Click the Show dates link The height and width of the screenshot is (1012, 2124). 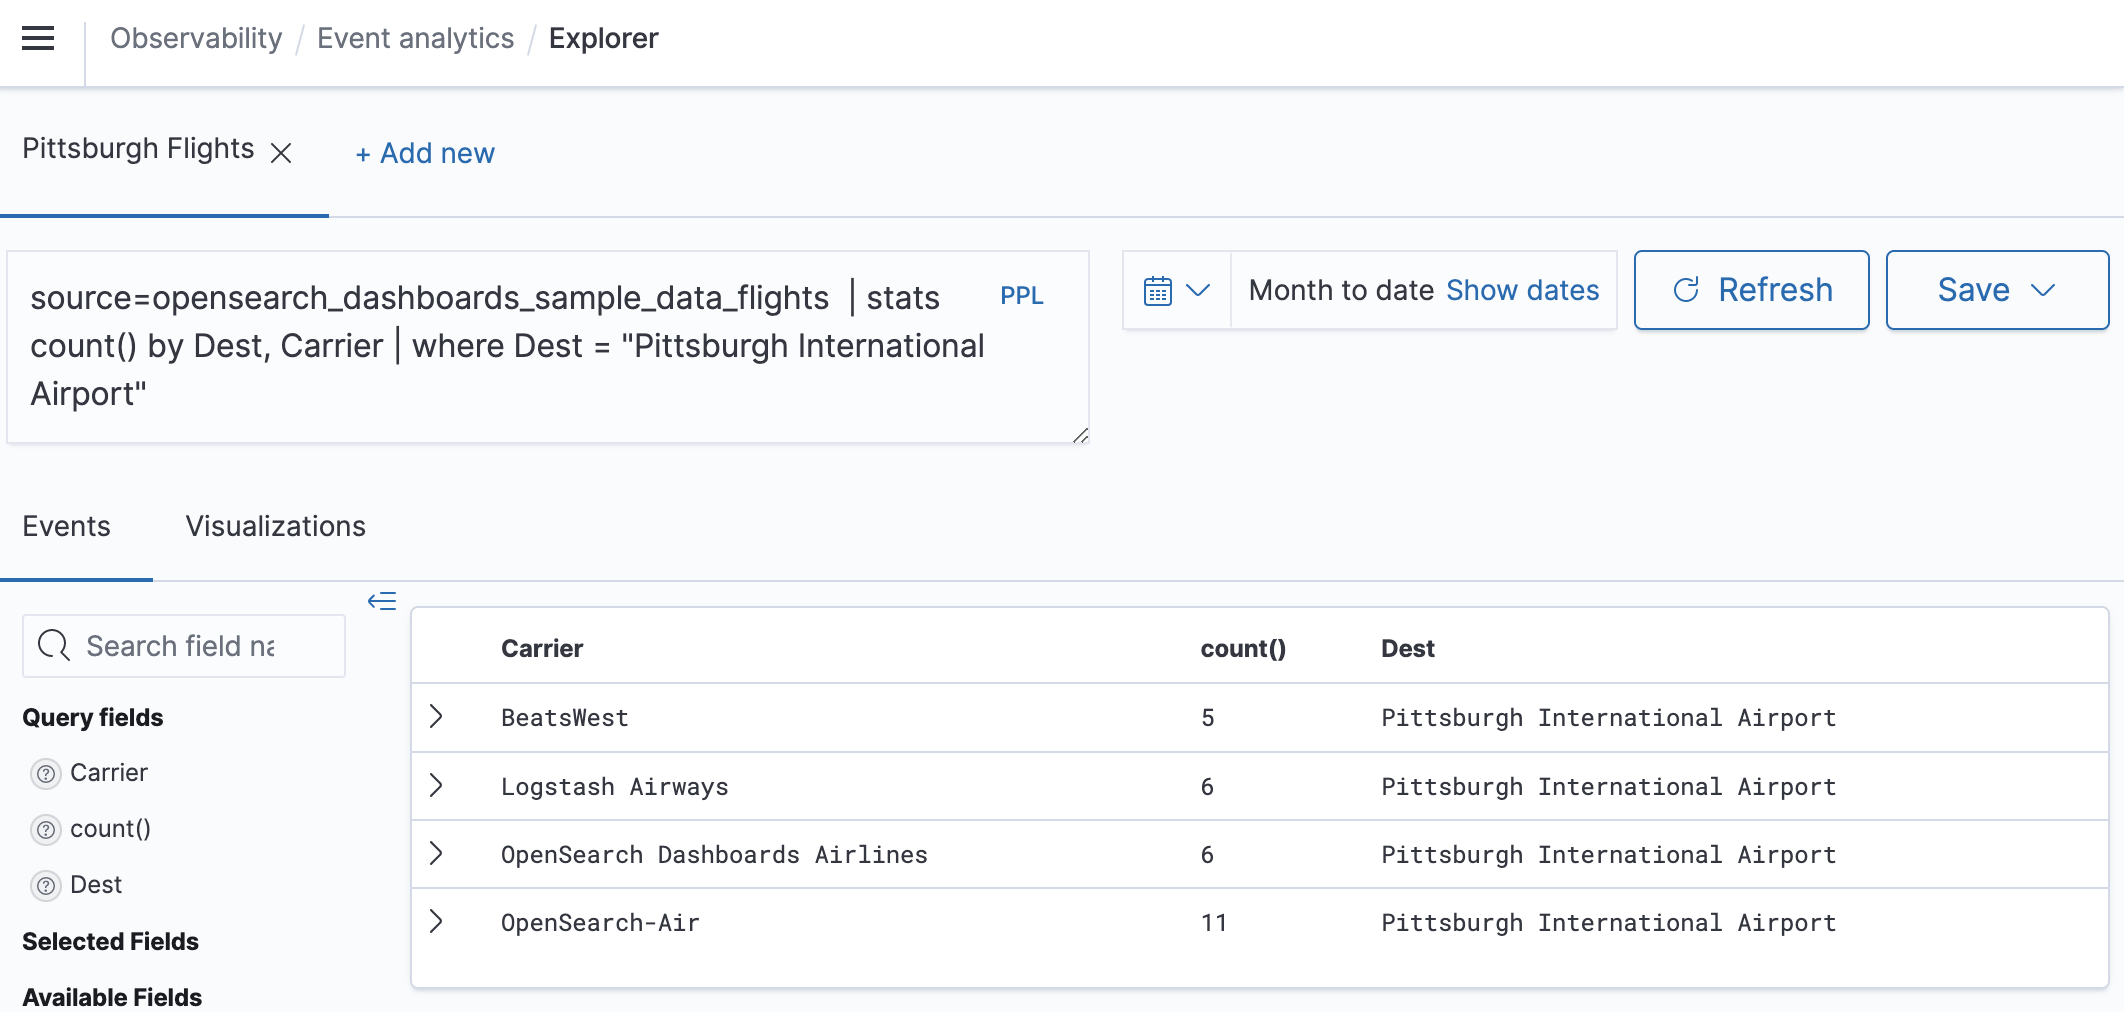[1522, 290]
